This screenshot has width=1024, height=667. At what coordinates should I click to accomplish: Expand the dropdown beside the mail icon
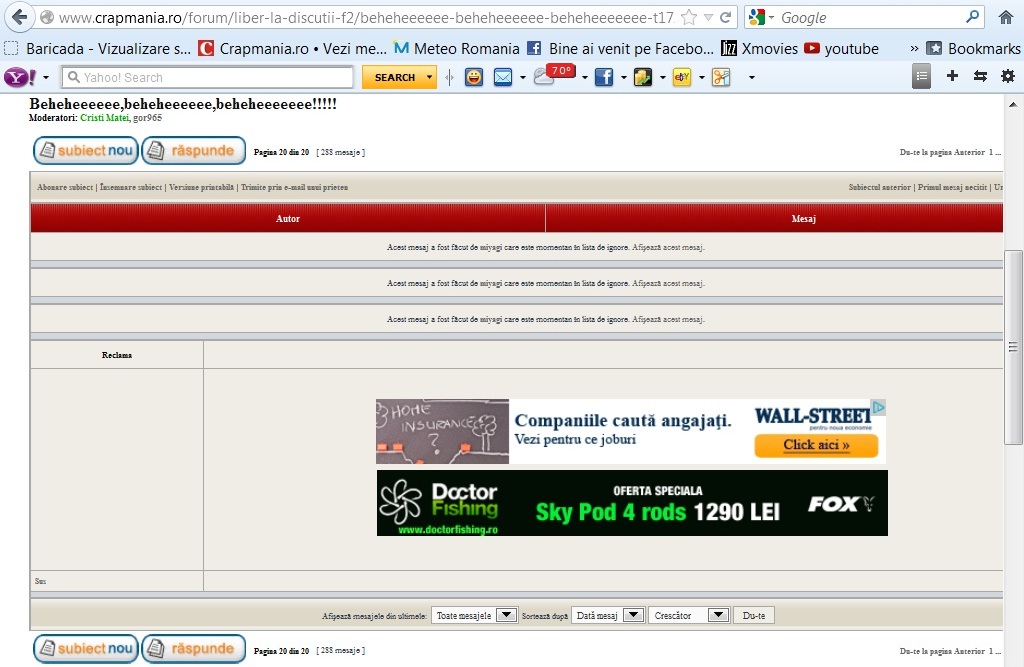coord(522,78)
